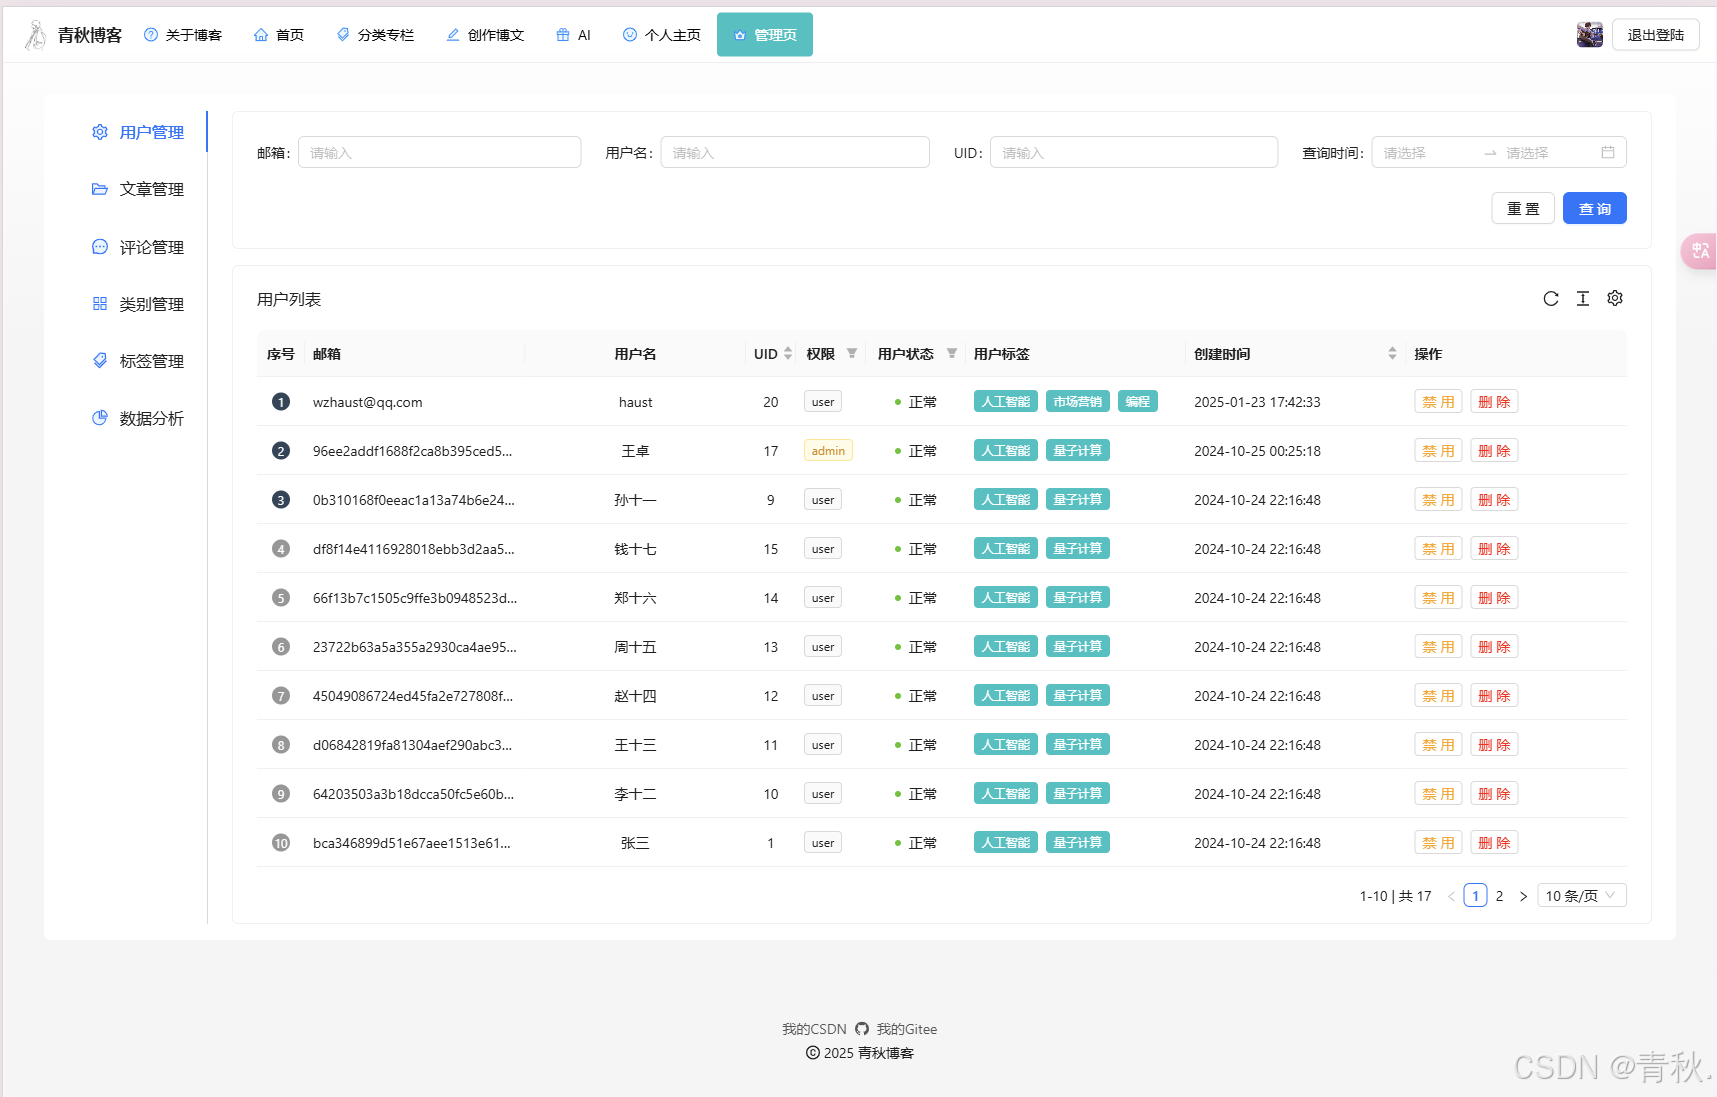Screen dimensions: 1717x1097
Task: Delete the user 王卓 with 删除
Action: [1493, 451]
